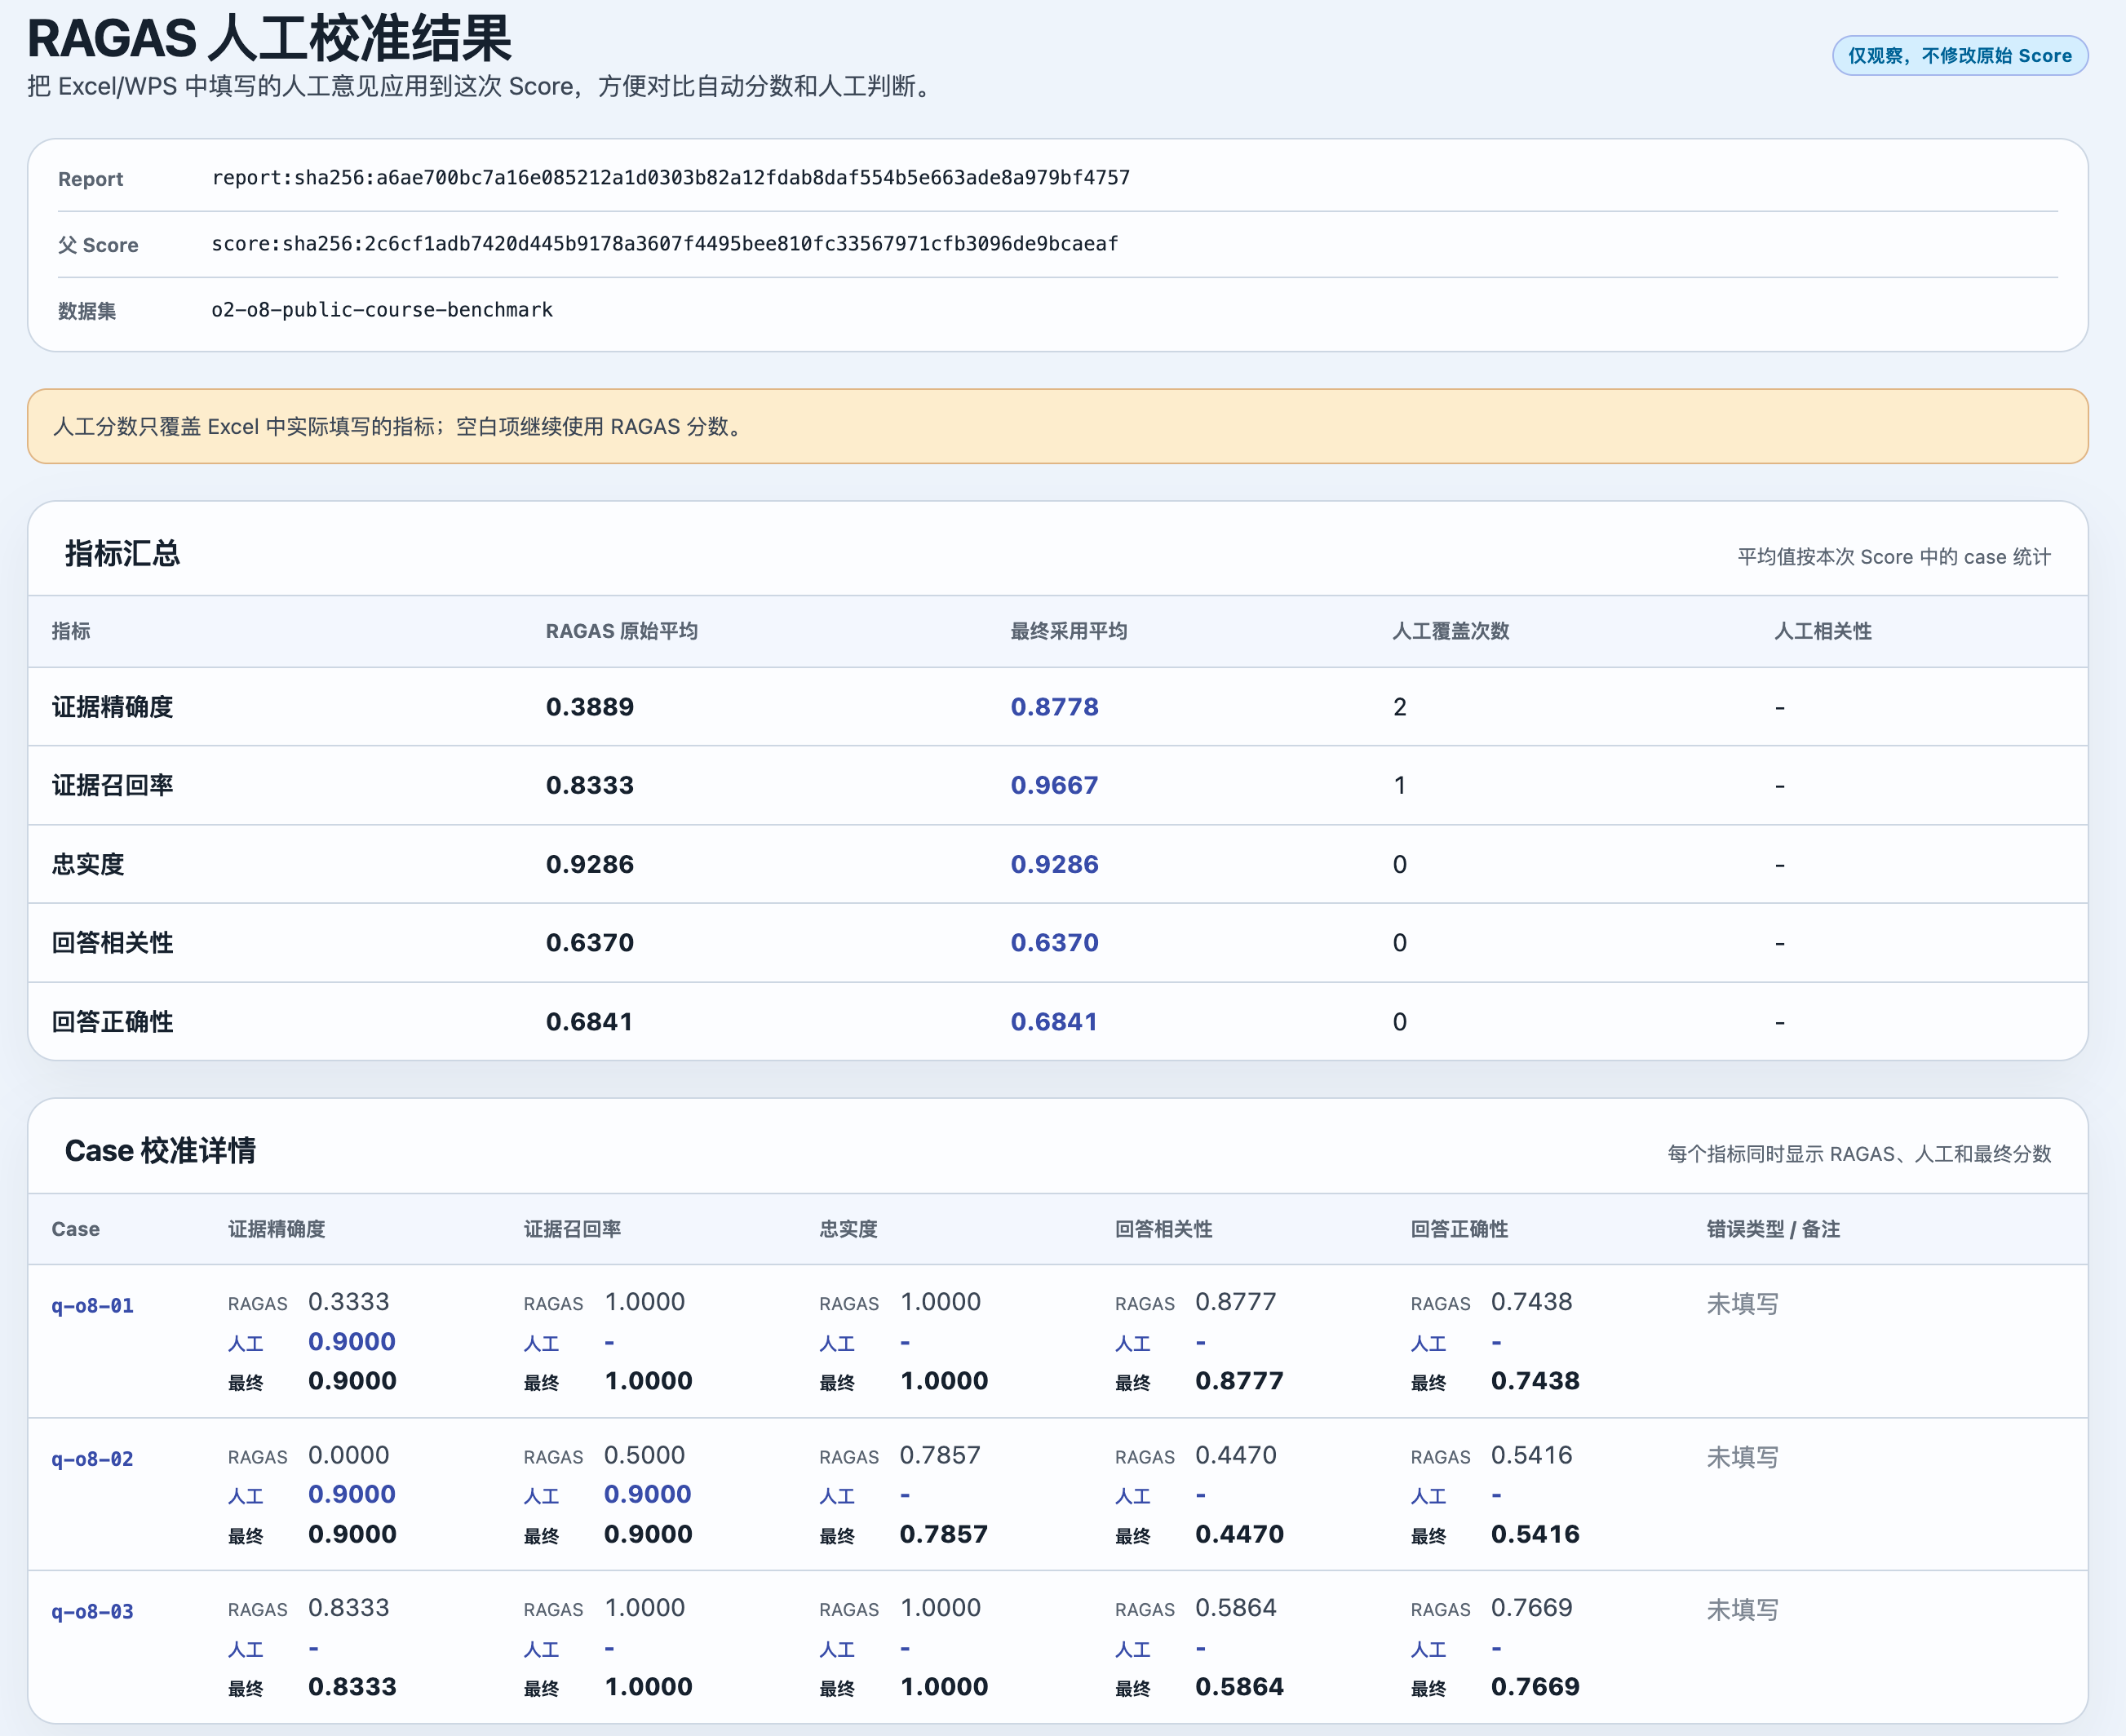The width and height of the screenshot is (2126, 1736).
Task: Click 未填写 note in q-o8-02 row
Action: (x=1742, y=1458)
